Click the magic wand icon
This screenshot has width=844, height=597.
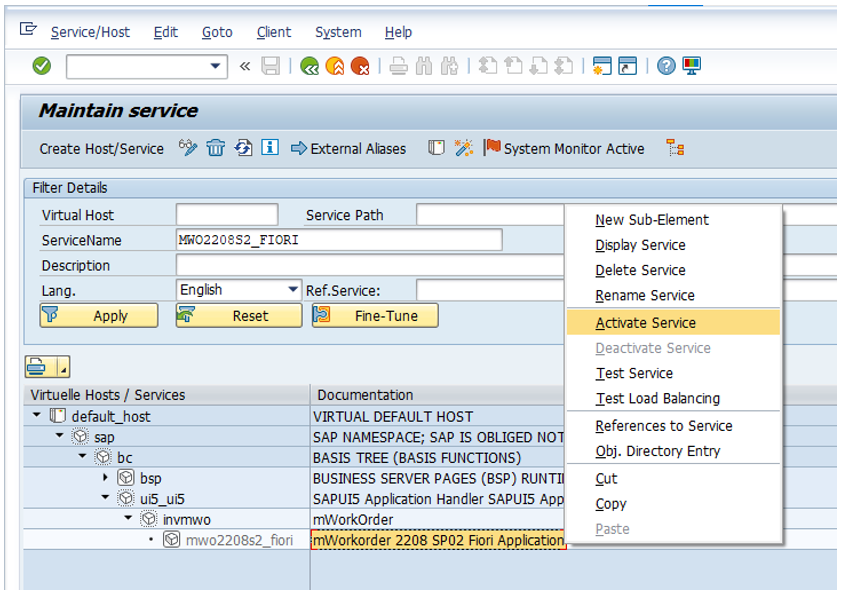(463, 148)
